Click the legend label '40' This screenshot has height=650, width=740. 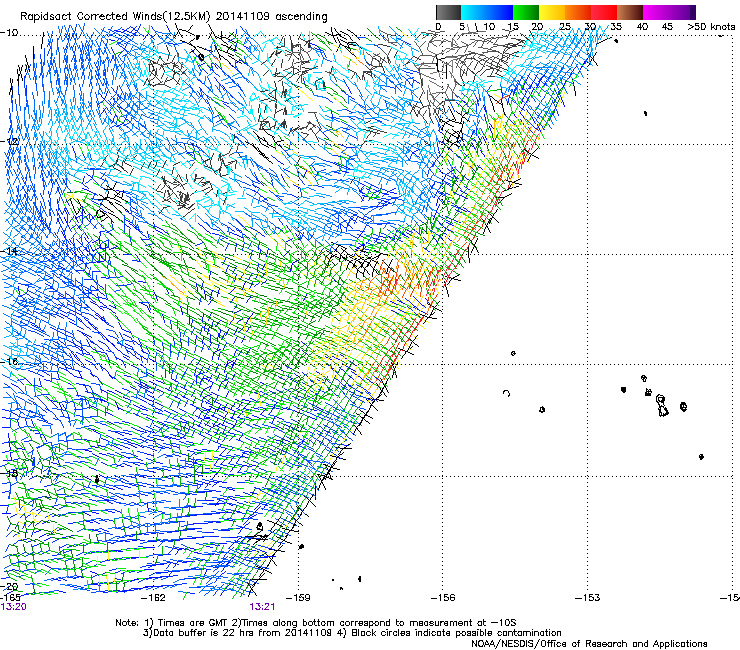(x=642, y=27)
